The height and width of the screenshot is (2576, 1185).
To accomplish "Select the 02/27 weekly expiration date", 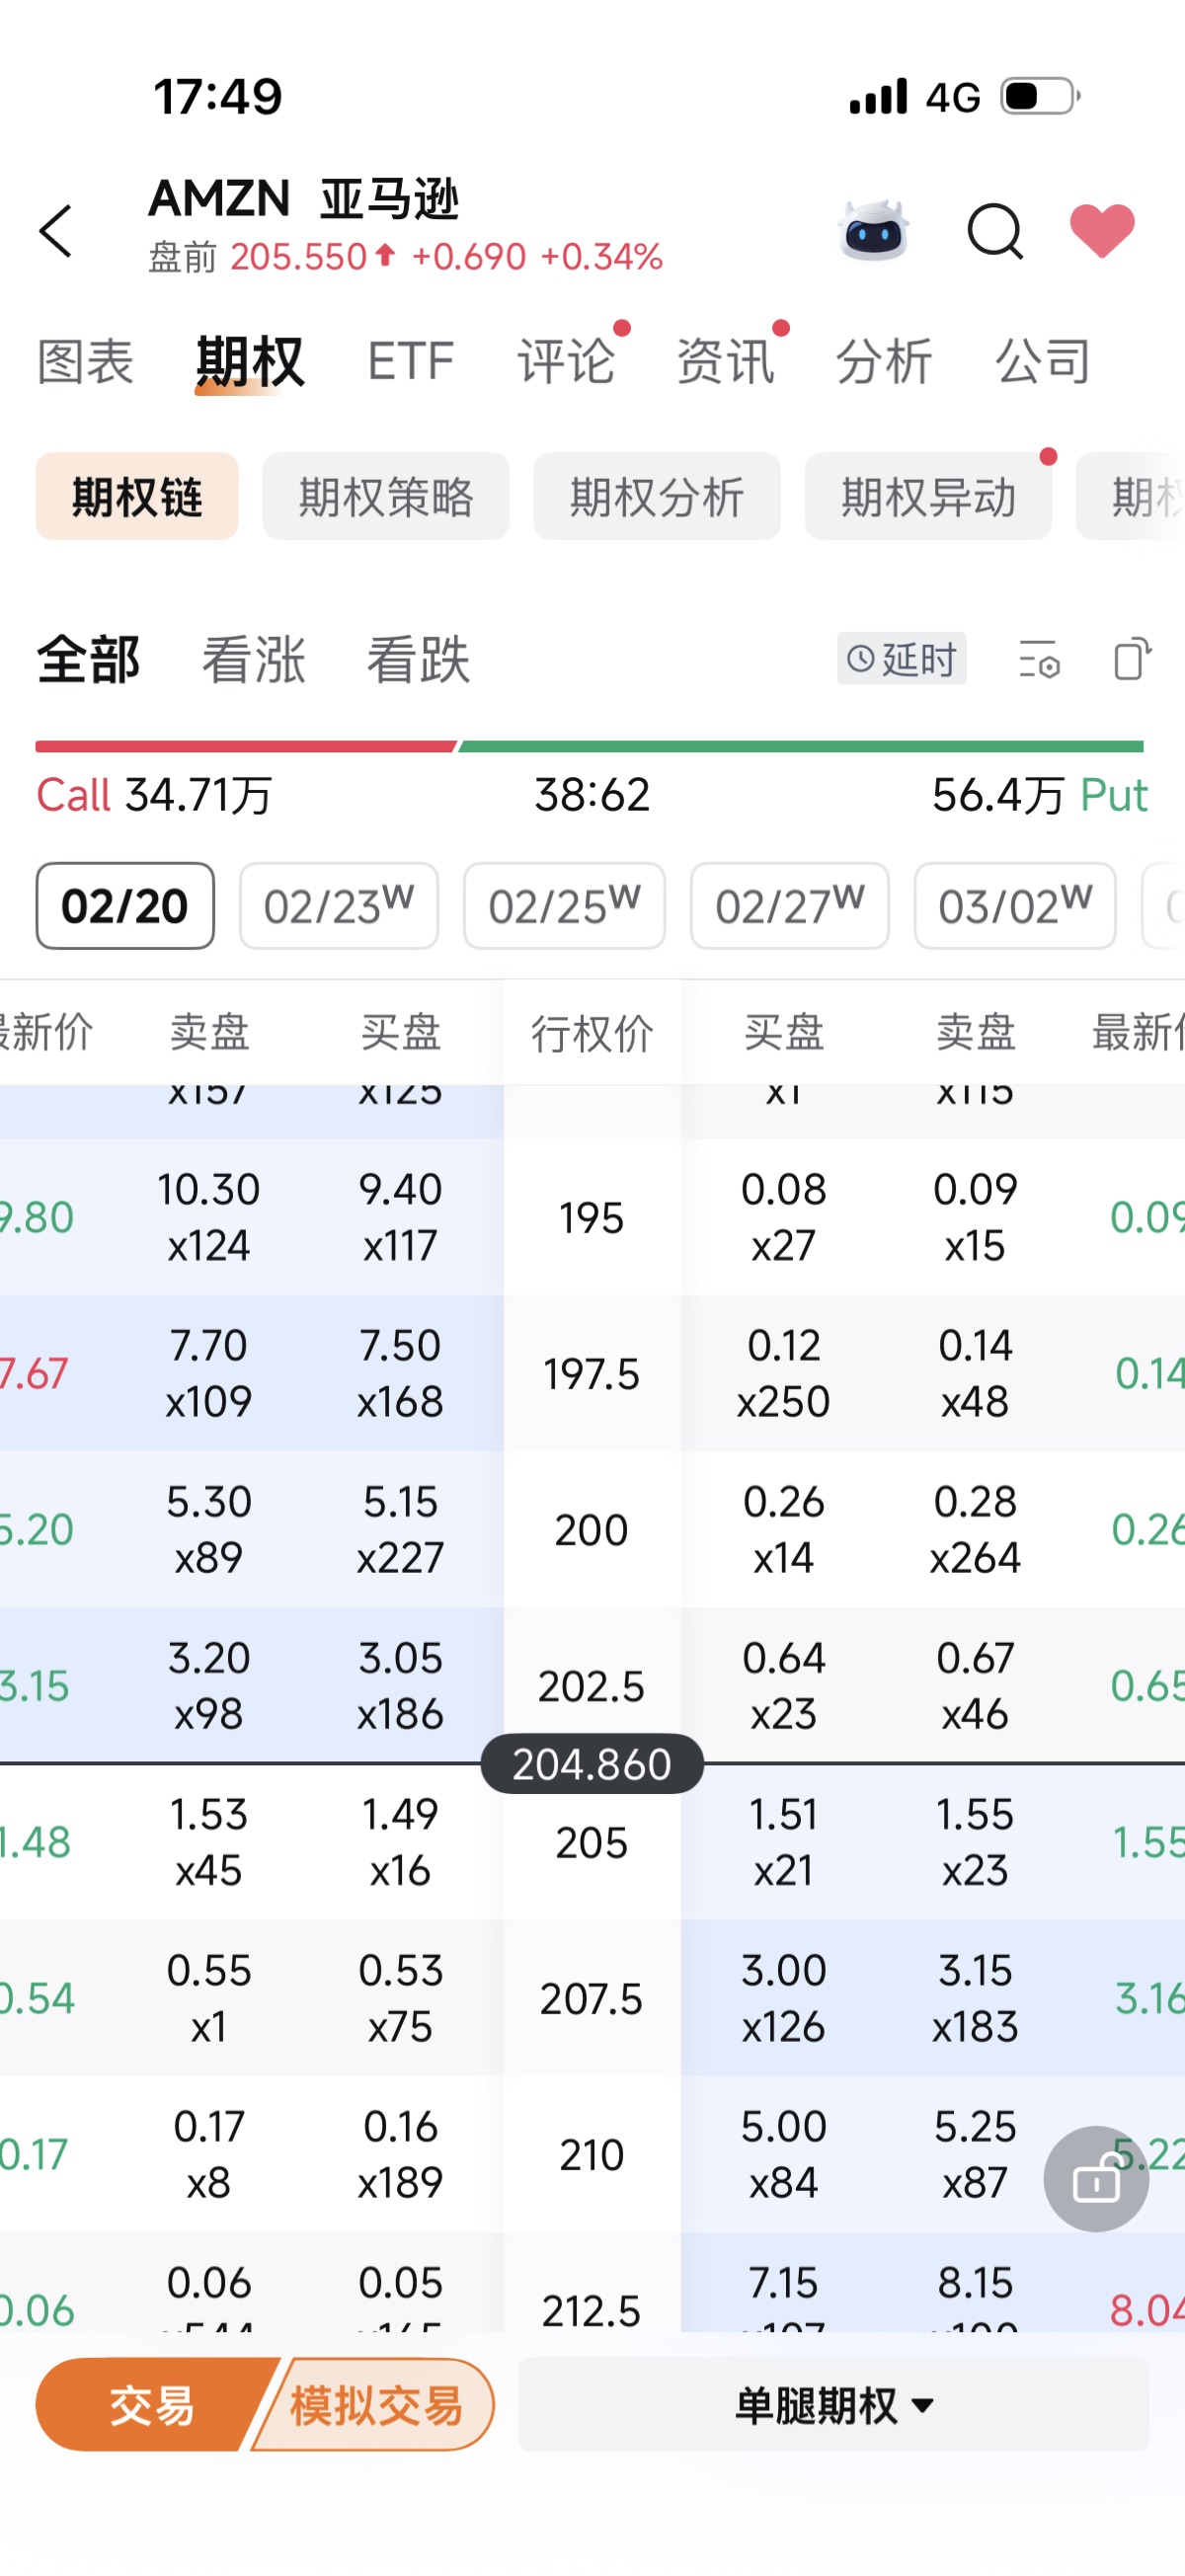I will tap(789, 906).
